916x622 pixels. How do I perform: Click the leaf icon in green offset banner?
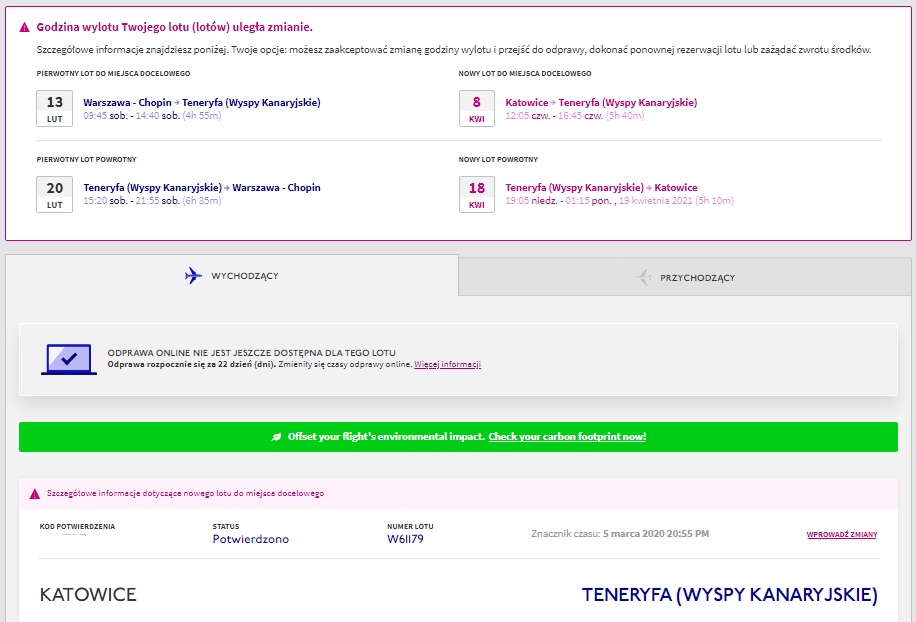pos(276,437)
